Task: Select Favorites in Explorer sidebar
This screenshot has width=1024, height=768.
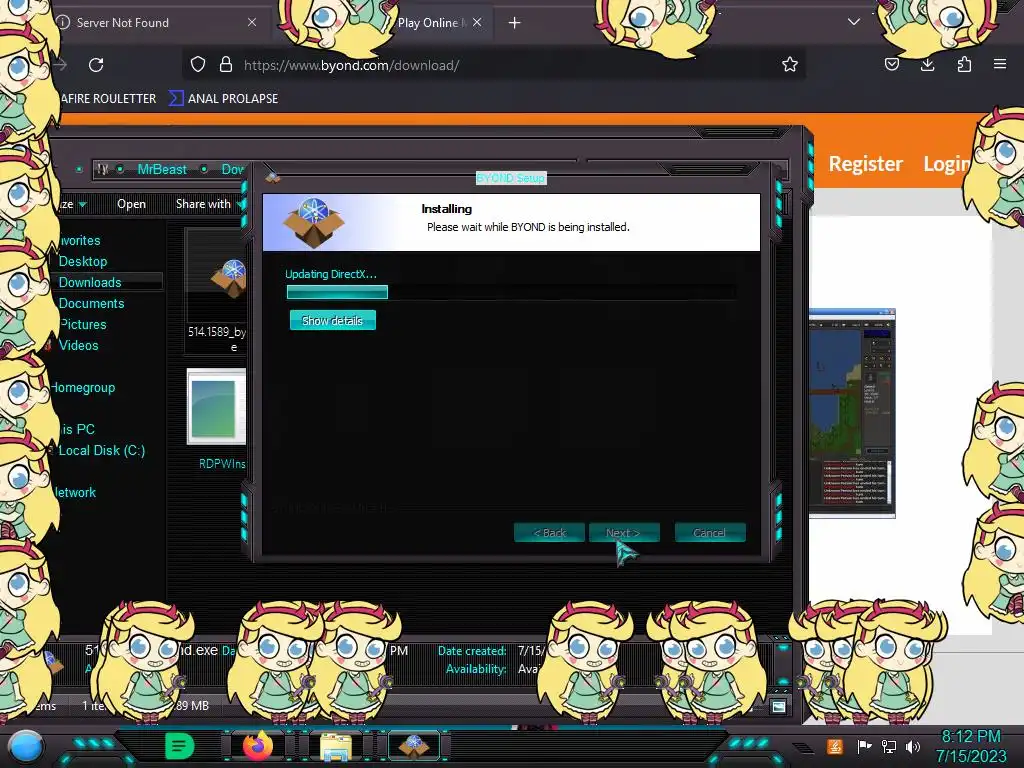Action: [x=80, y=240]
